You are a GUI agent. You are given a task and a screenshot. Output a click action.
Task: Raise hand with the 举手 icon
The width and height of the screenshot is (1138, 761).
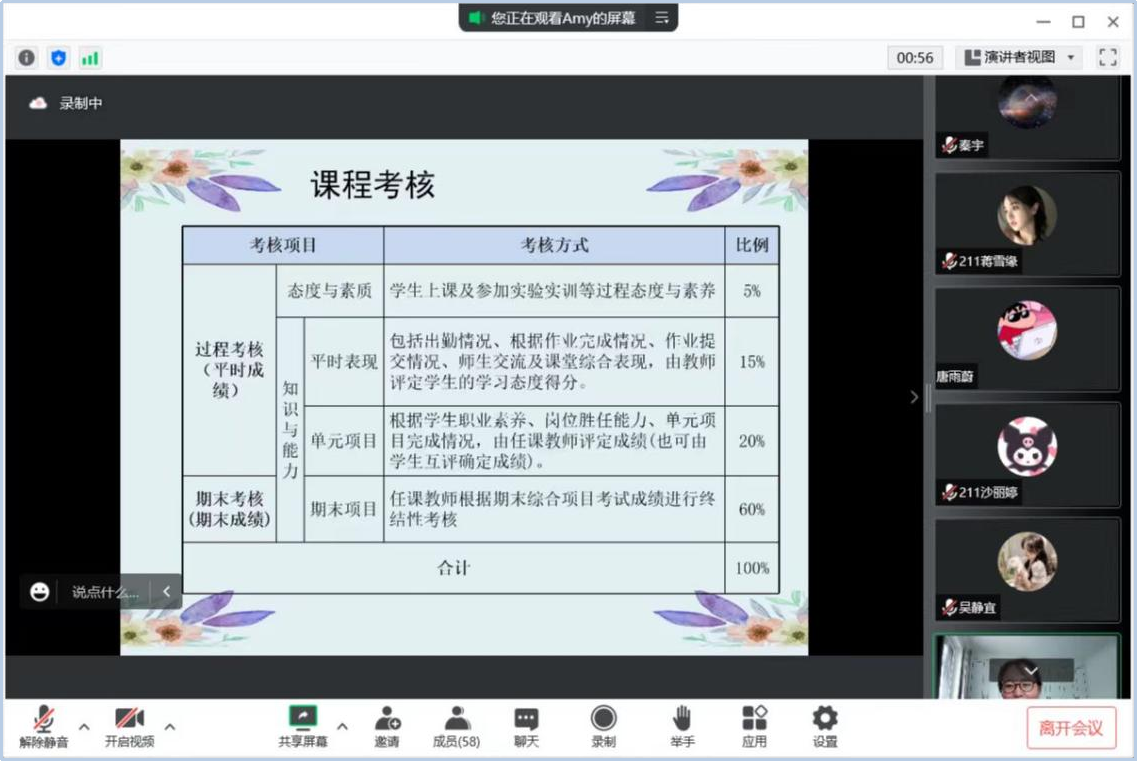pyautogui.click(x=682, y=726)
